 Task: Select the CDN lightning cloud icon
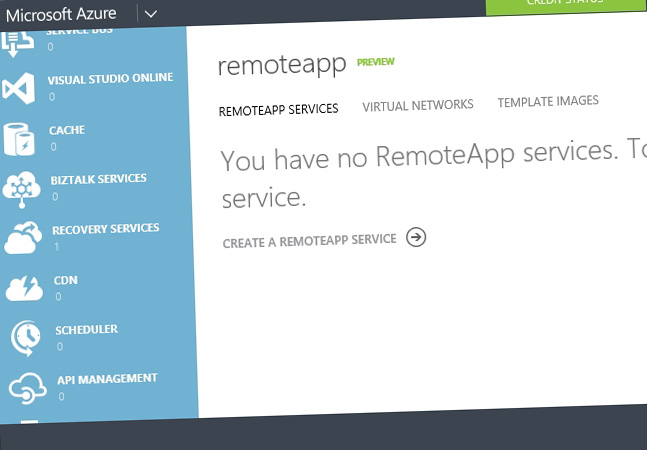(24, 288)
